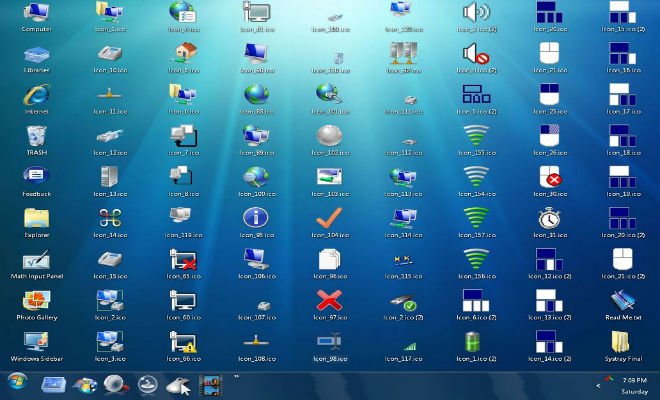The width and height of the screenshot is (660, 400).
Task: Select Icon_100.ico globe with magnifier
Action: click(x=257, y=177)
